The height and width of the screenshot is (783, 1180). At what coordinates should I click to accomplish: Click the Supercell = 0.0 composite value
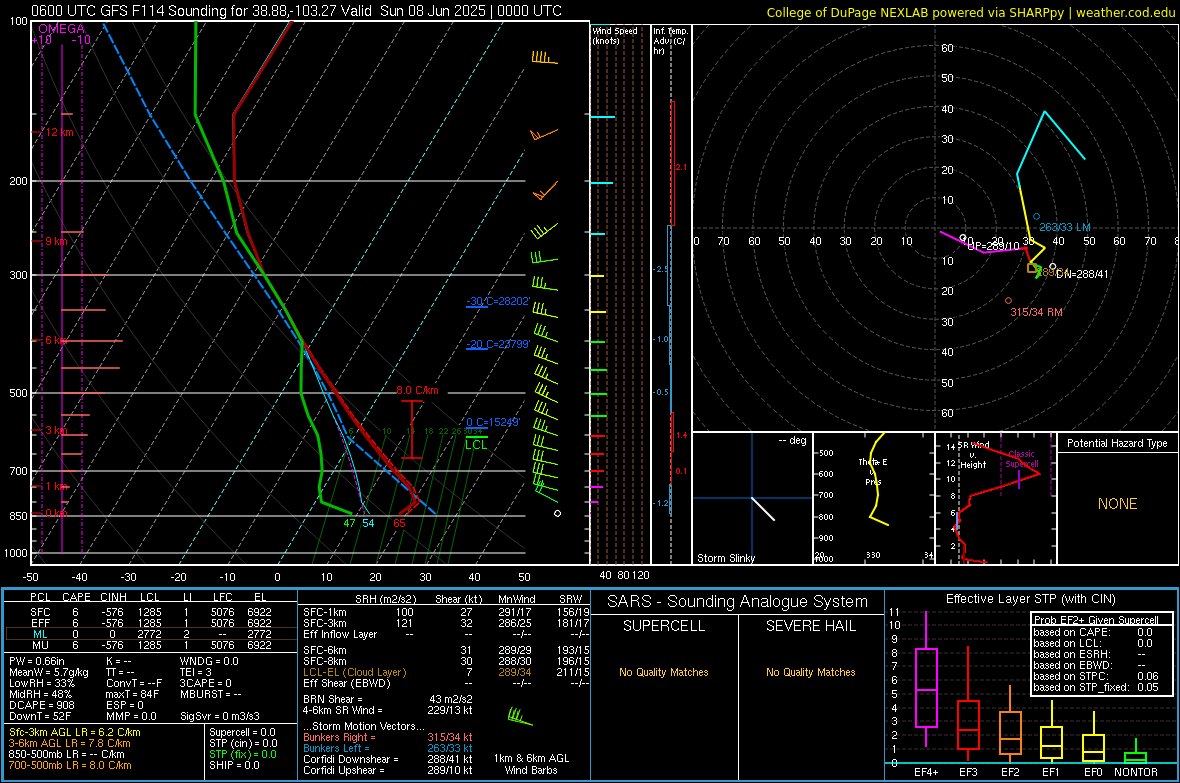(x=242, y=732)
